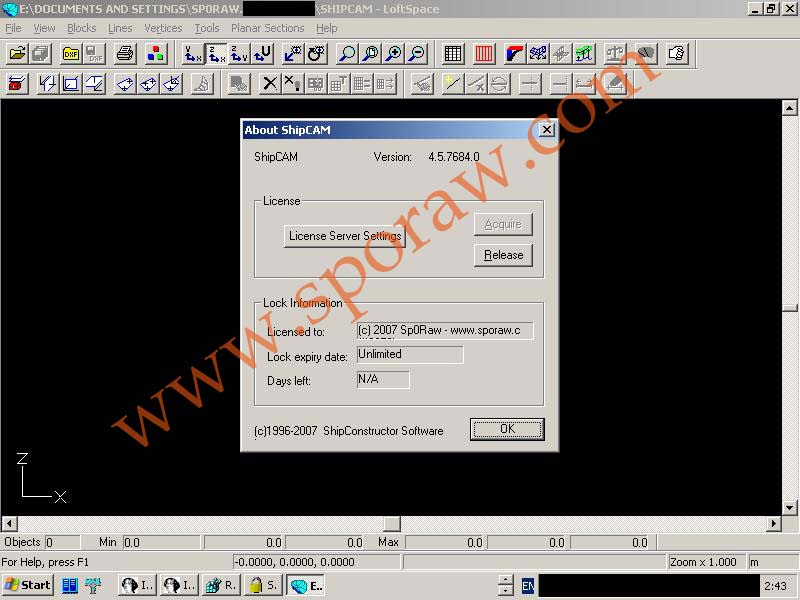The width and height of the screenshot is (800, 600).
Task: Click the black X delete icon
Action: [270, 84]
